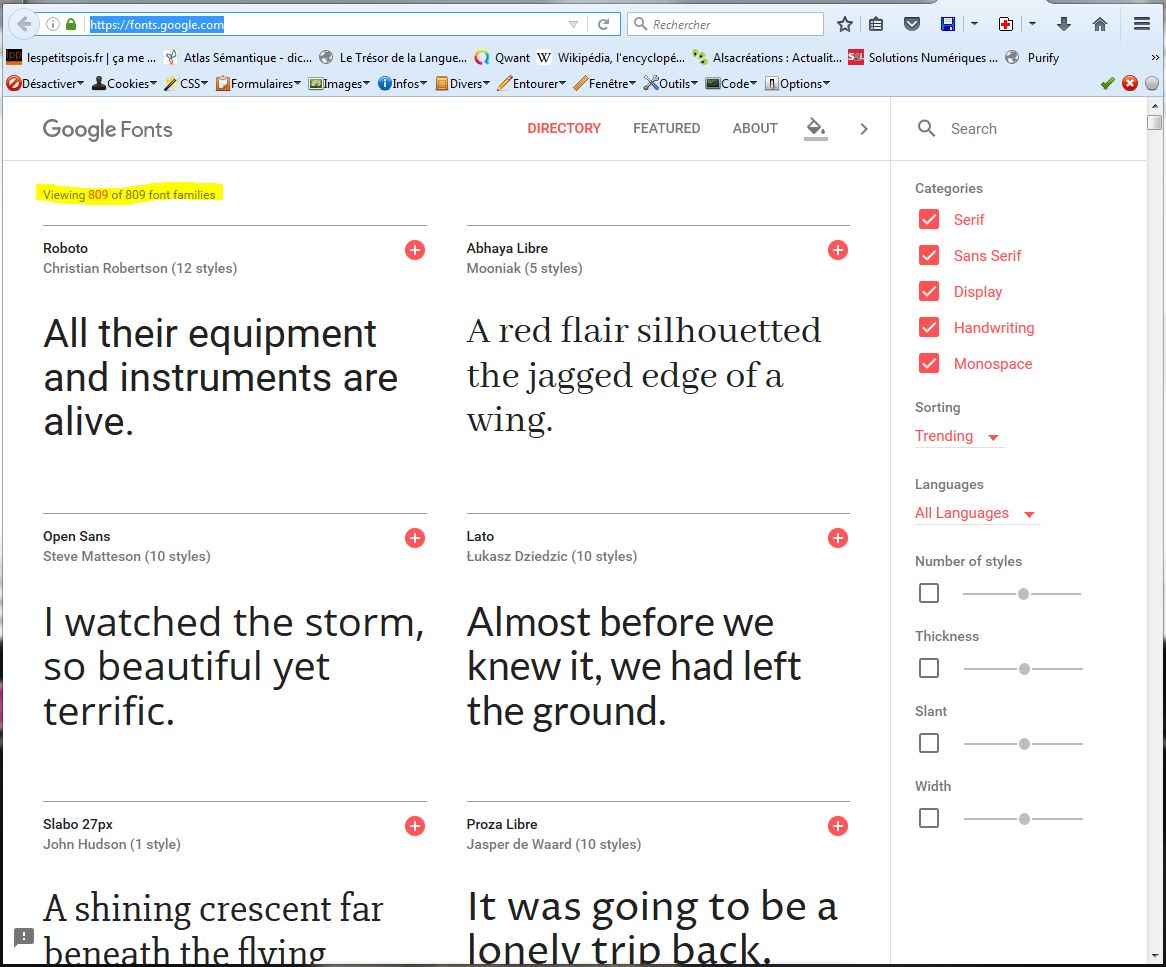Add Open Sans font with plus icon

coord(415,538)
